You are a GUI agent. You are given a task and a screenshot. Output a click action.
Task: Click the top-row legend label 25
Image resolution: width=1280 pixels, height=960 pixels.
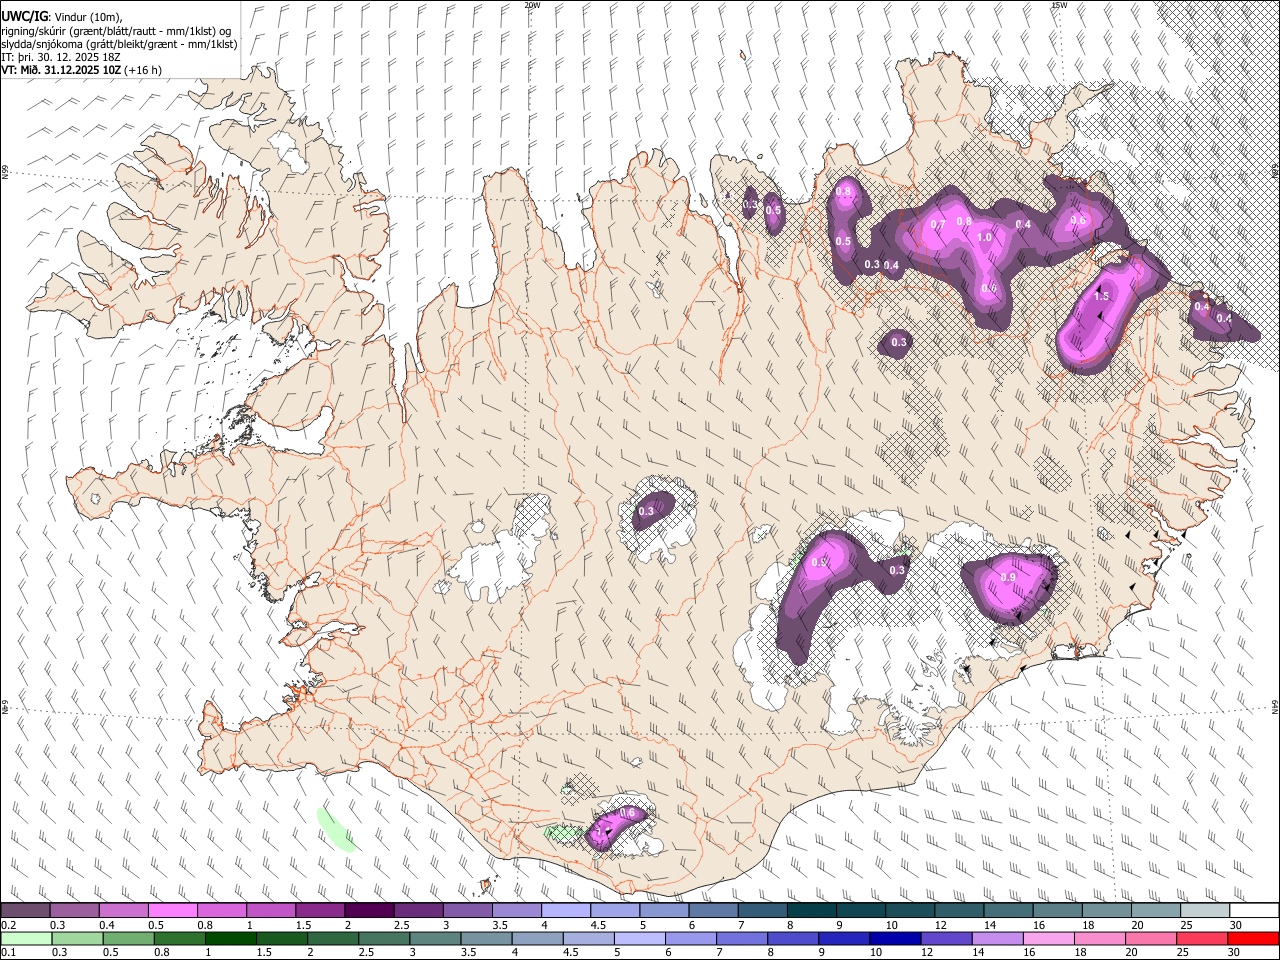(1187, 925)
